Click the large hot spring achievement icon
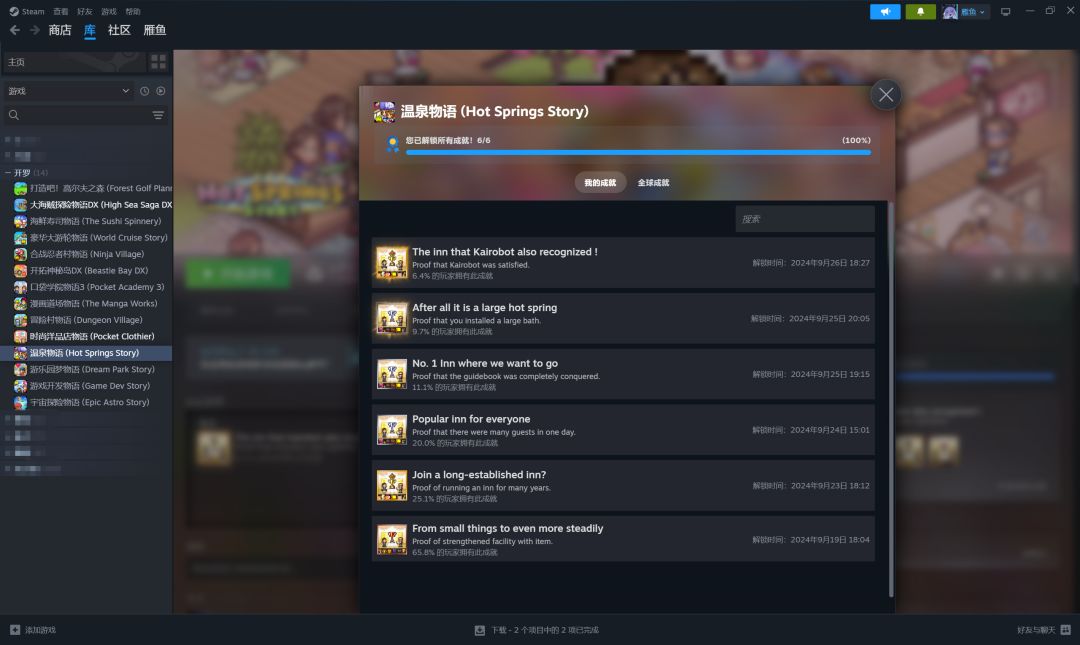1080x645 pixels. click(392, 319)
